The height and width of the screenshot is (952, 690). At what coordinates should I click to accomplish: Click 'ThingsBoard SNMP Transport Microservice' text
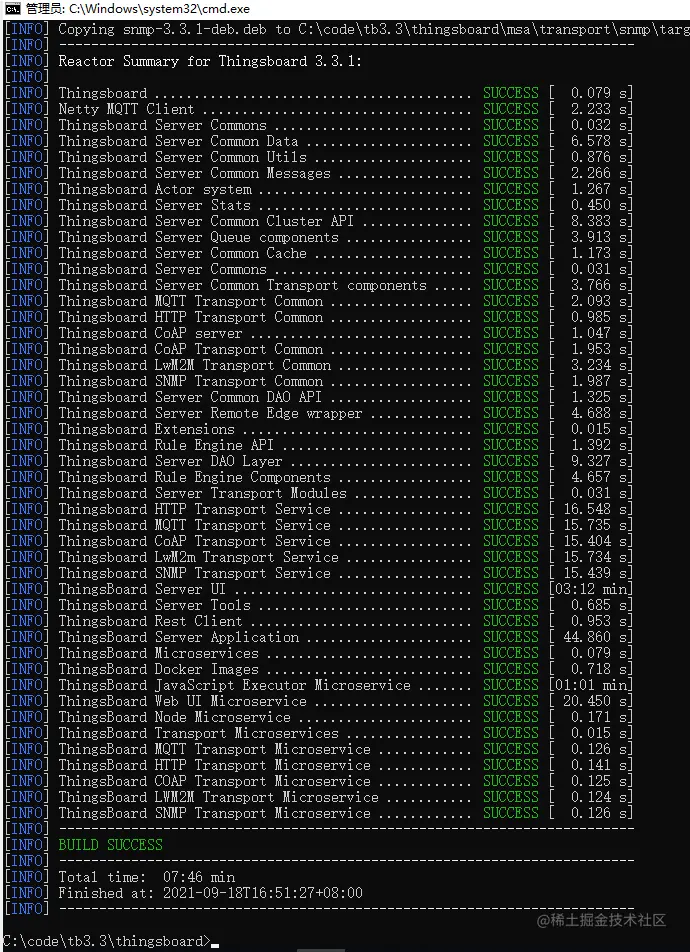tap(214, 813)
